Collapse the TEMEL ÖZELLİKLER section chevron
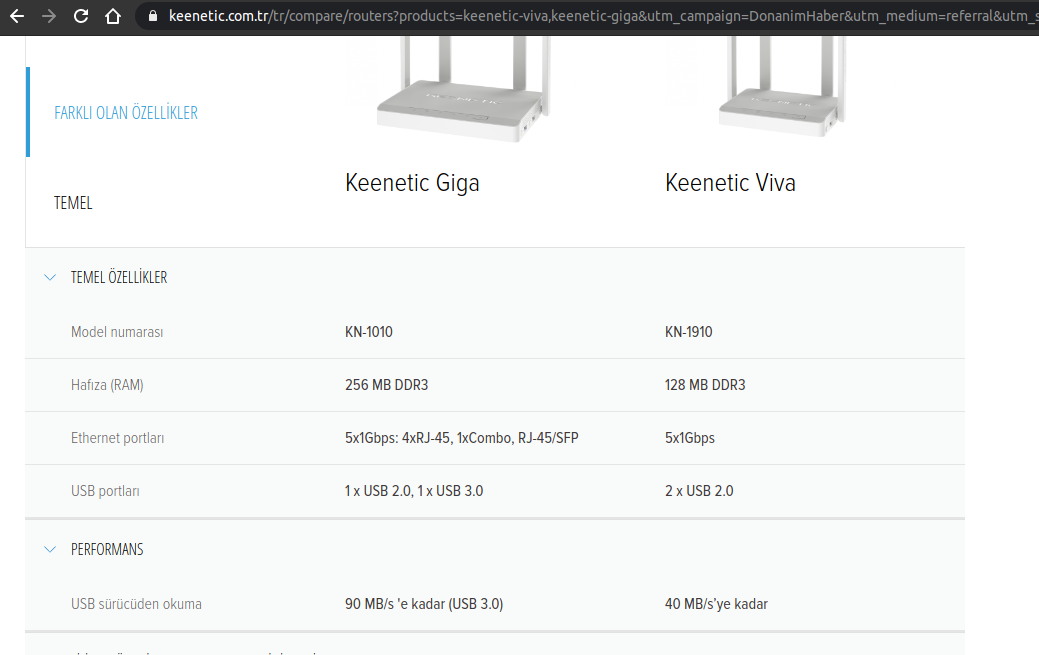Viewport: 1039px width, 655px height. point(50,277)
